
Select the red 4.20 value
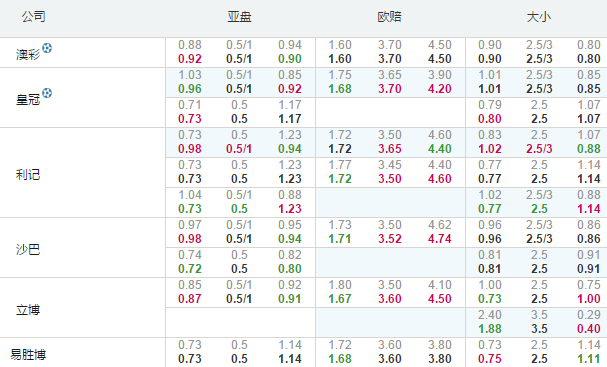click(x=440, y=89)
